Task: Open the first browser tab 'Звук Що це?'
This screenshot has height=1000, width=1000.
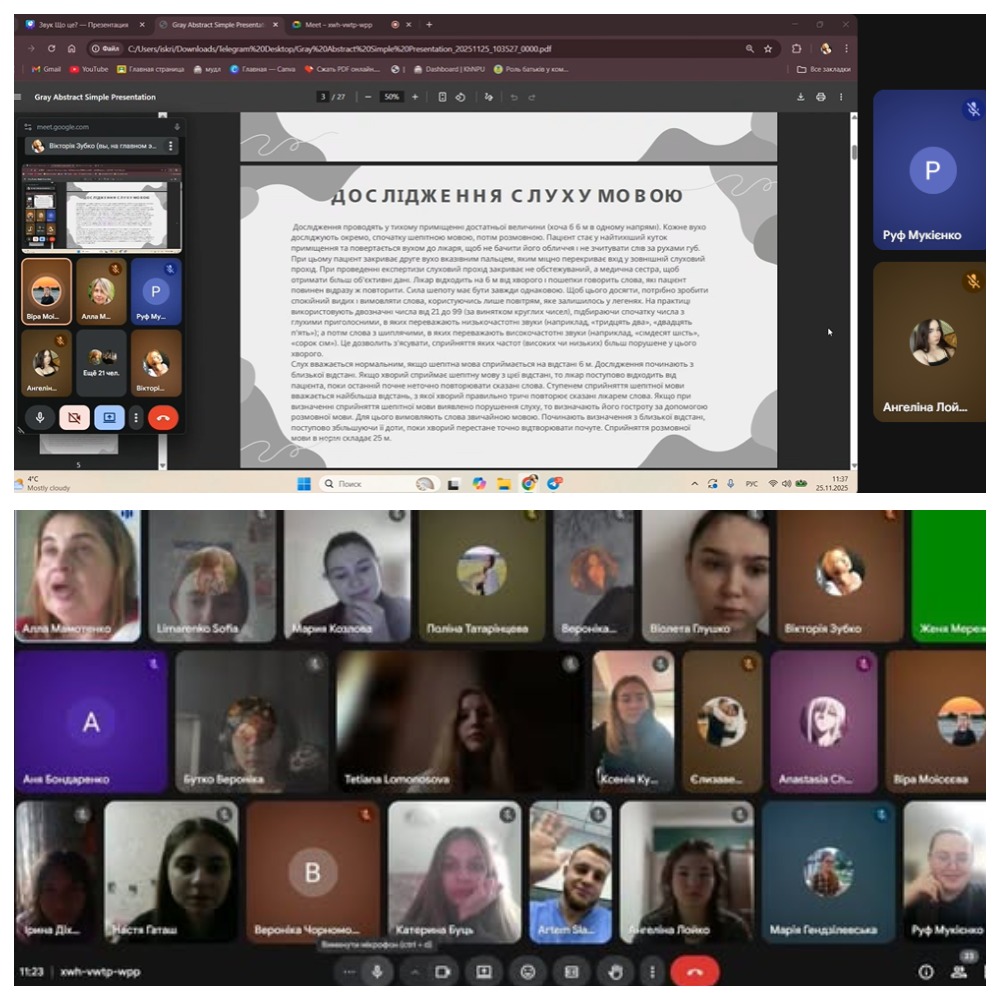Action: click(x=82, y=24)
